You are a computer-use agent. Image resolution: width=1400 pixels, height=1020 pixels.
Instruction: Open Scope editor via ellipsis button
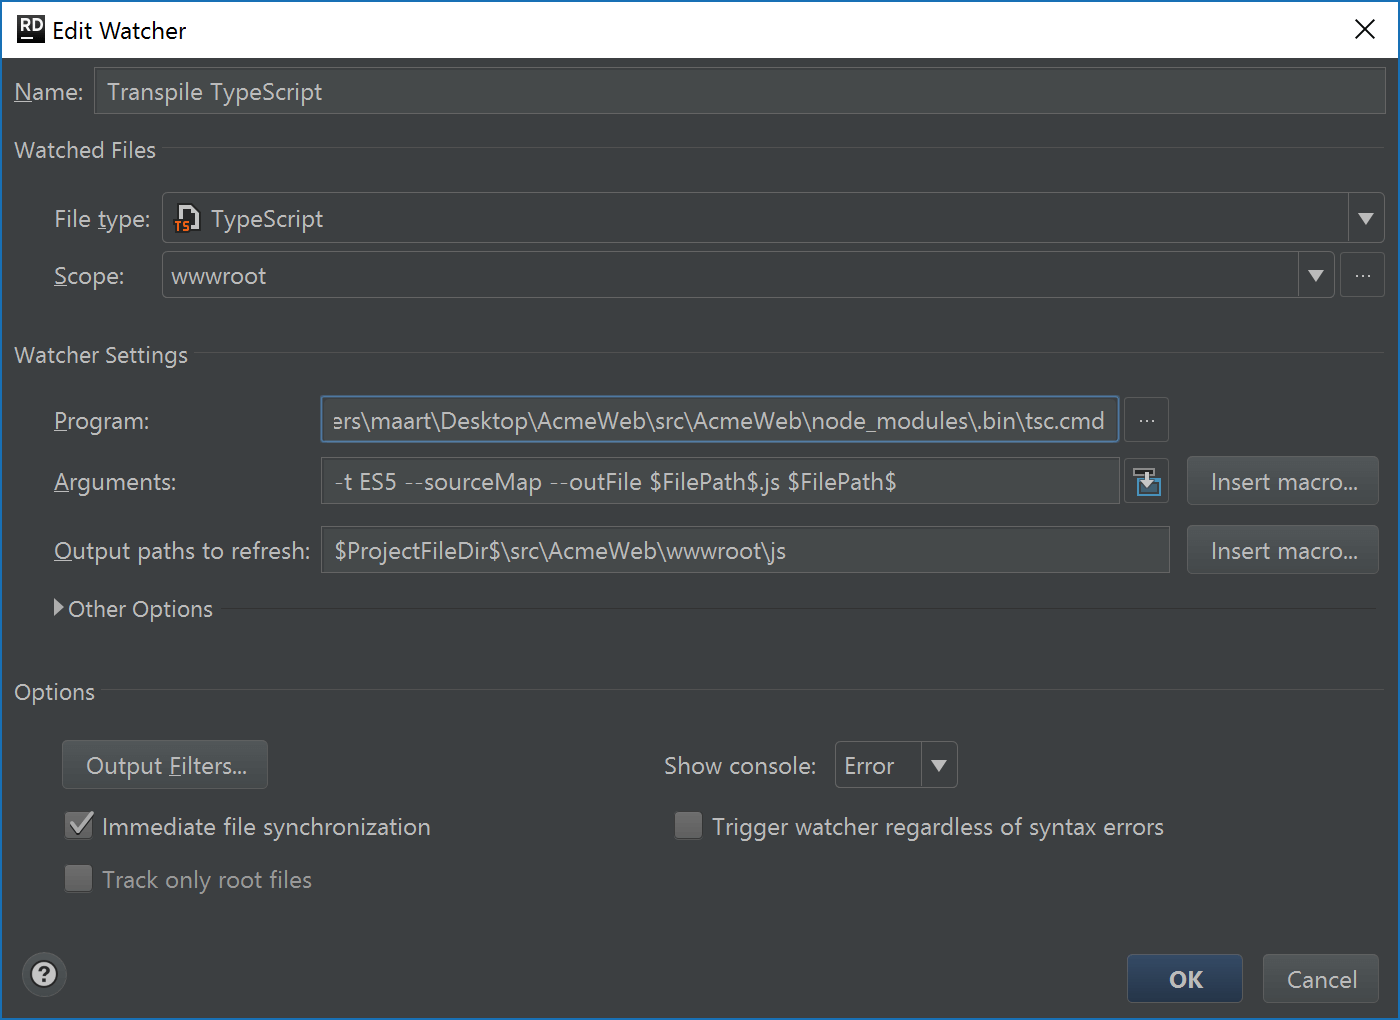point(1362,275)
